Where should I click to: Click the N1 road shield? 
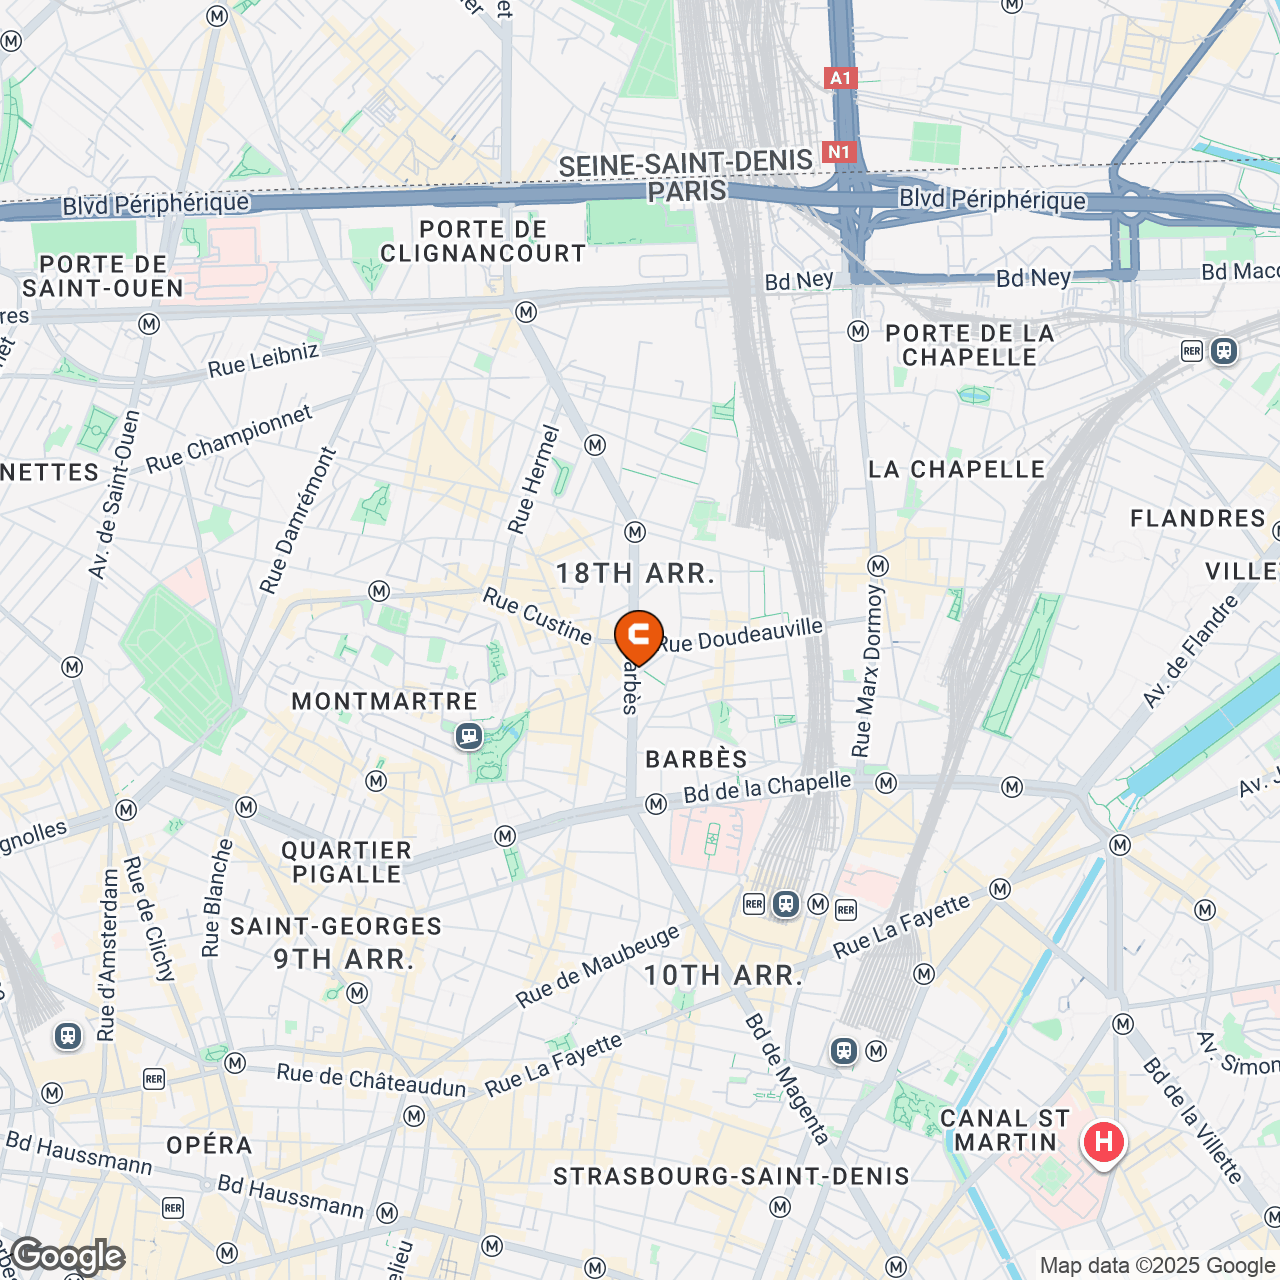(838, 152)
